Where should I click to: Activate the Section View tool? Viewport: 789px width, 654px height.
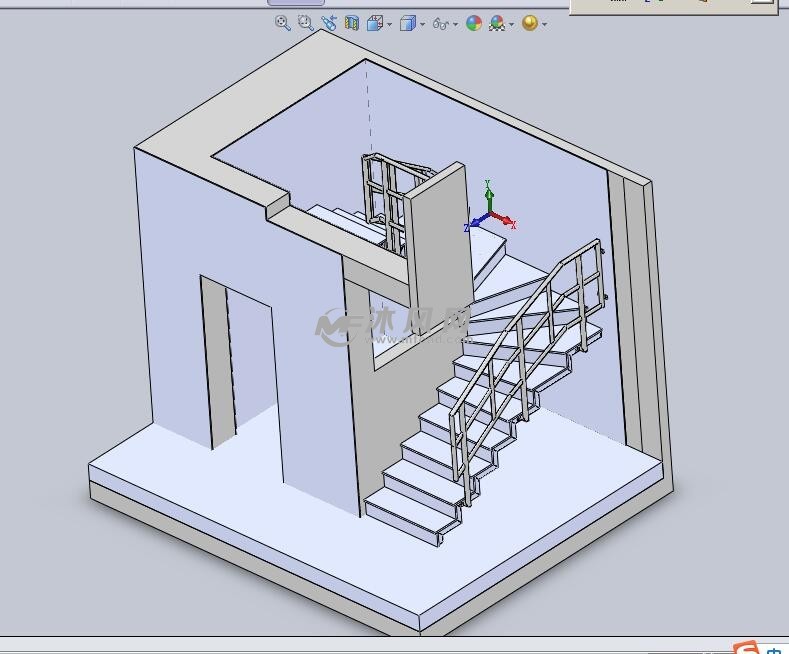[352, 23]
